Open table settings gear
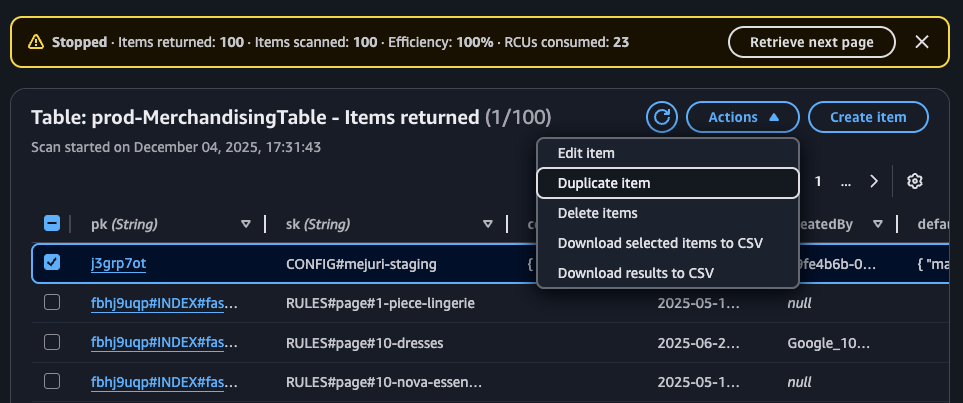The image size is (963, 403). point(914,181)
